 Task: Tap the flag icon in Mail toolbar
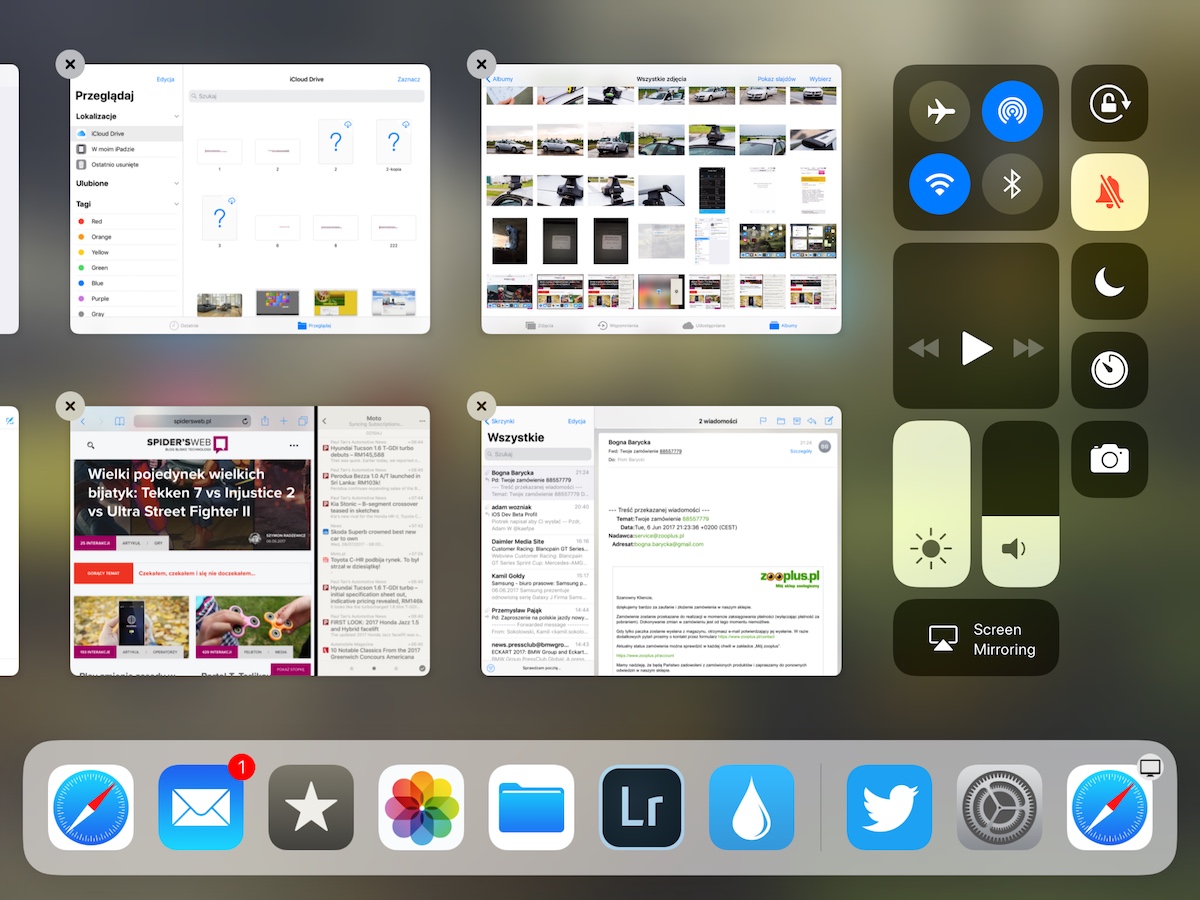pyautogui.click(x=763, y=421)
